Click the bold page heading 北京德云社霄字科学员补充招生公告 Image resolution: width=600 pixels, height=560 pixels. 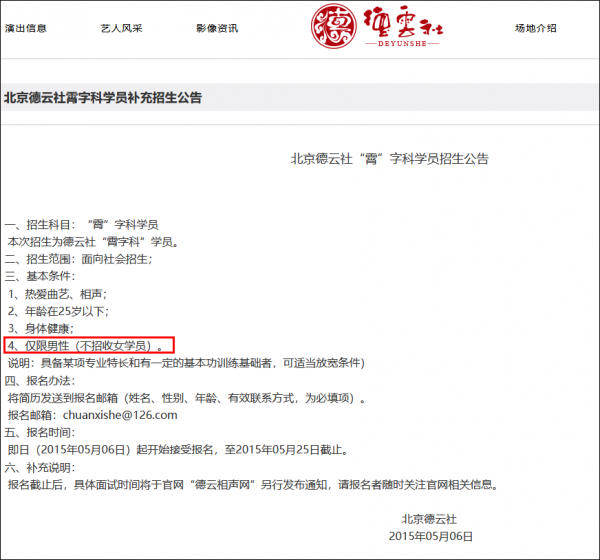[102, 98]
